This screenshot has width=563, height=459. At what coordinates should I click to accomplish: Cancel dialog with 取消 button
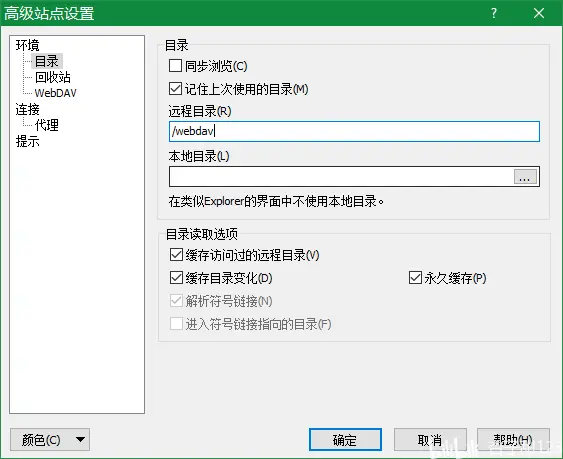click(430, 439)
